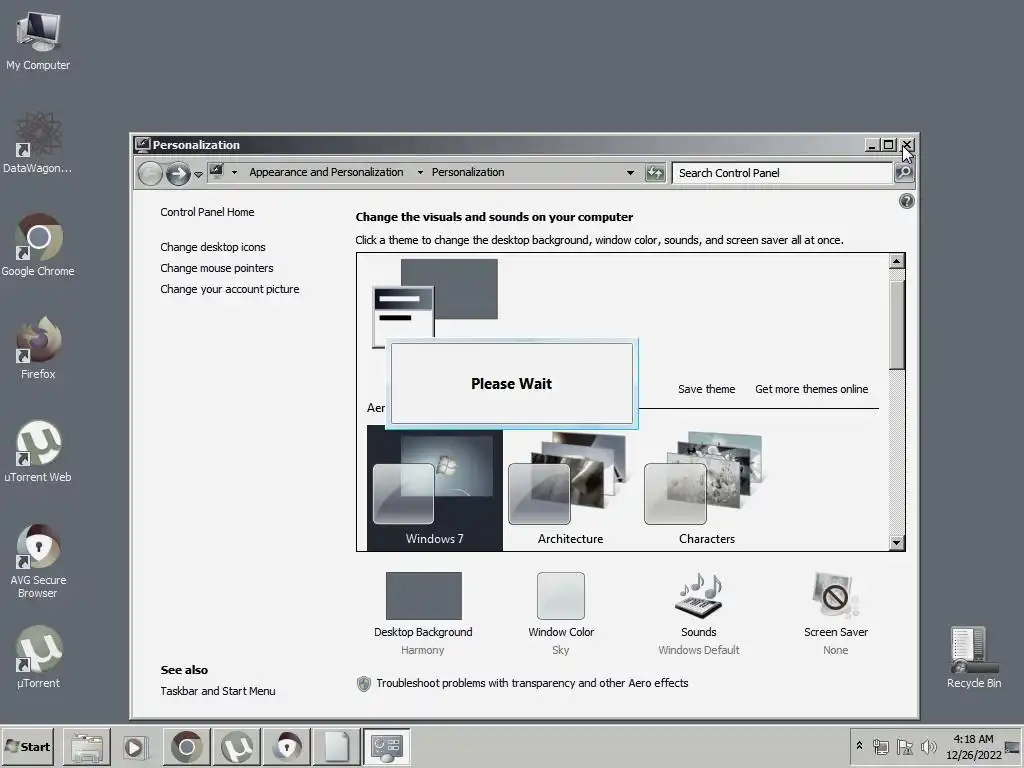Screen dimensions: 1024x768
Task: Click Get more themes online
Action: (812, 389)
